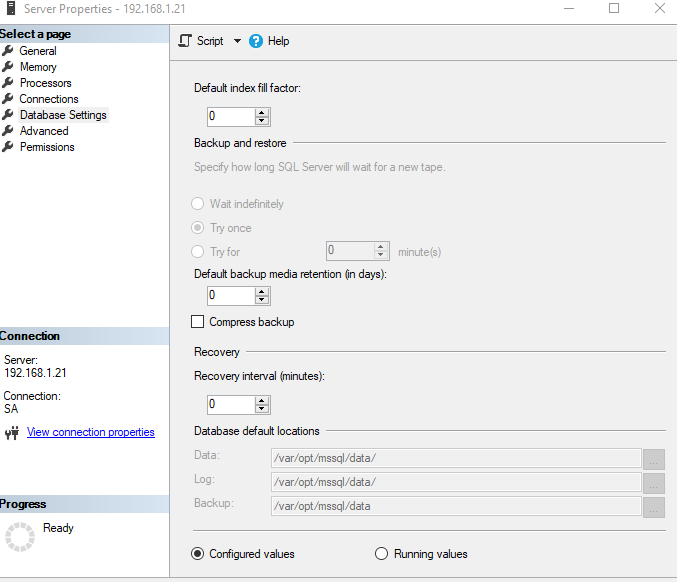Decrease the Try for minutes value
The width and height of the screenshot is (677, 582).
pyautogui.click(x=380, y=255)
